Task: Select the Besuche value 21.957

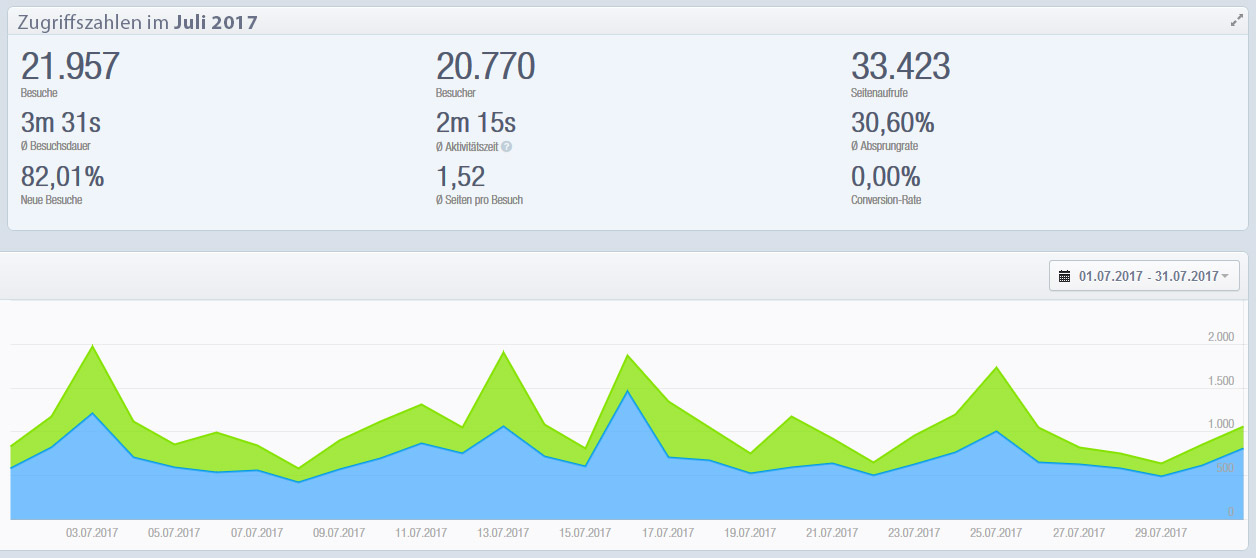Action: click(70, 67)
